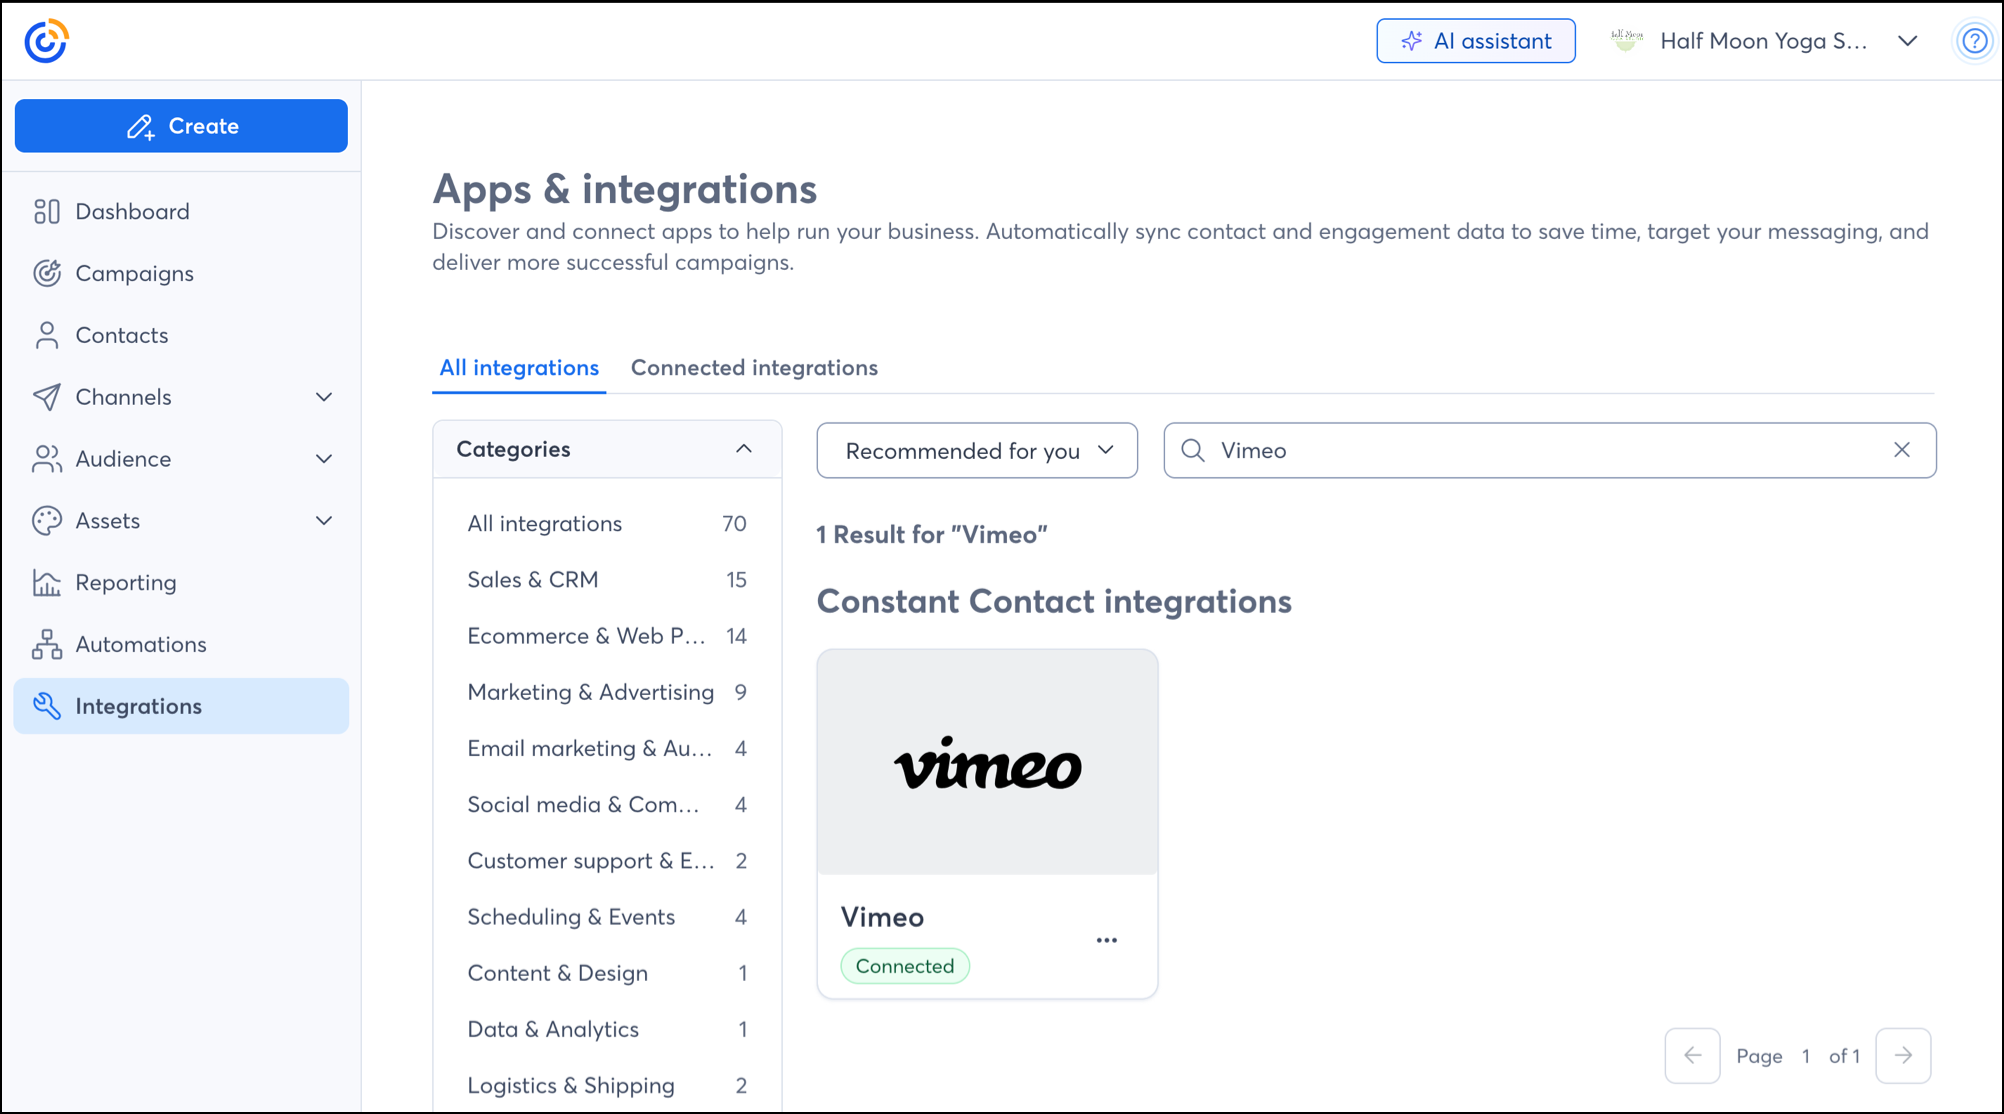Expand the Audience sidebar section
Image resolution: width=2004 pixels, height=1114 pixels.
[323, 459]
